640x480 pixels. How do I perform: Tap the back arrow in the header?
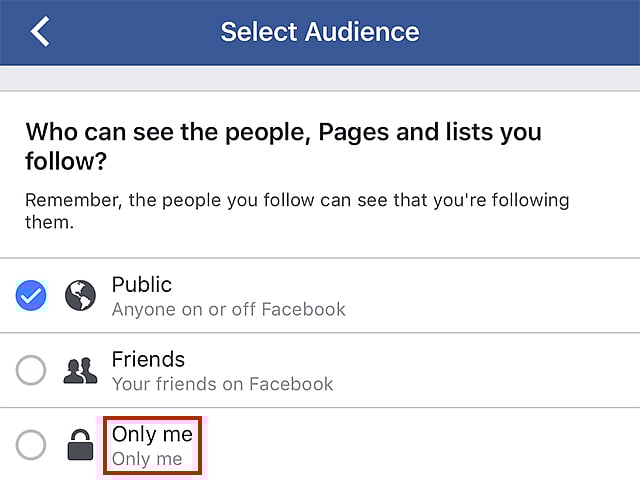pyautogui.click(x=40, y=31)
